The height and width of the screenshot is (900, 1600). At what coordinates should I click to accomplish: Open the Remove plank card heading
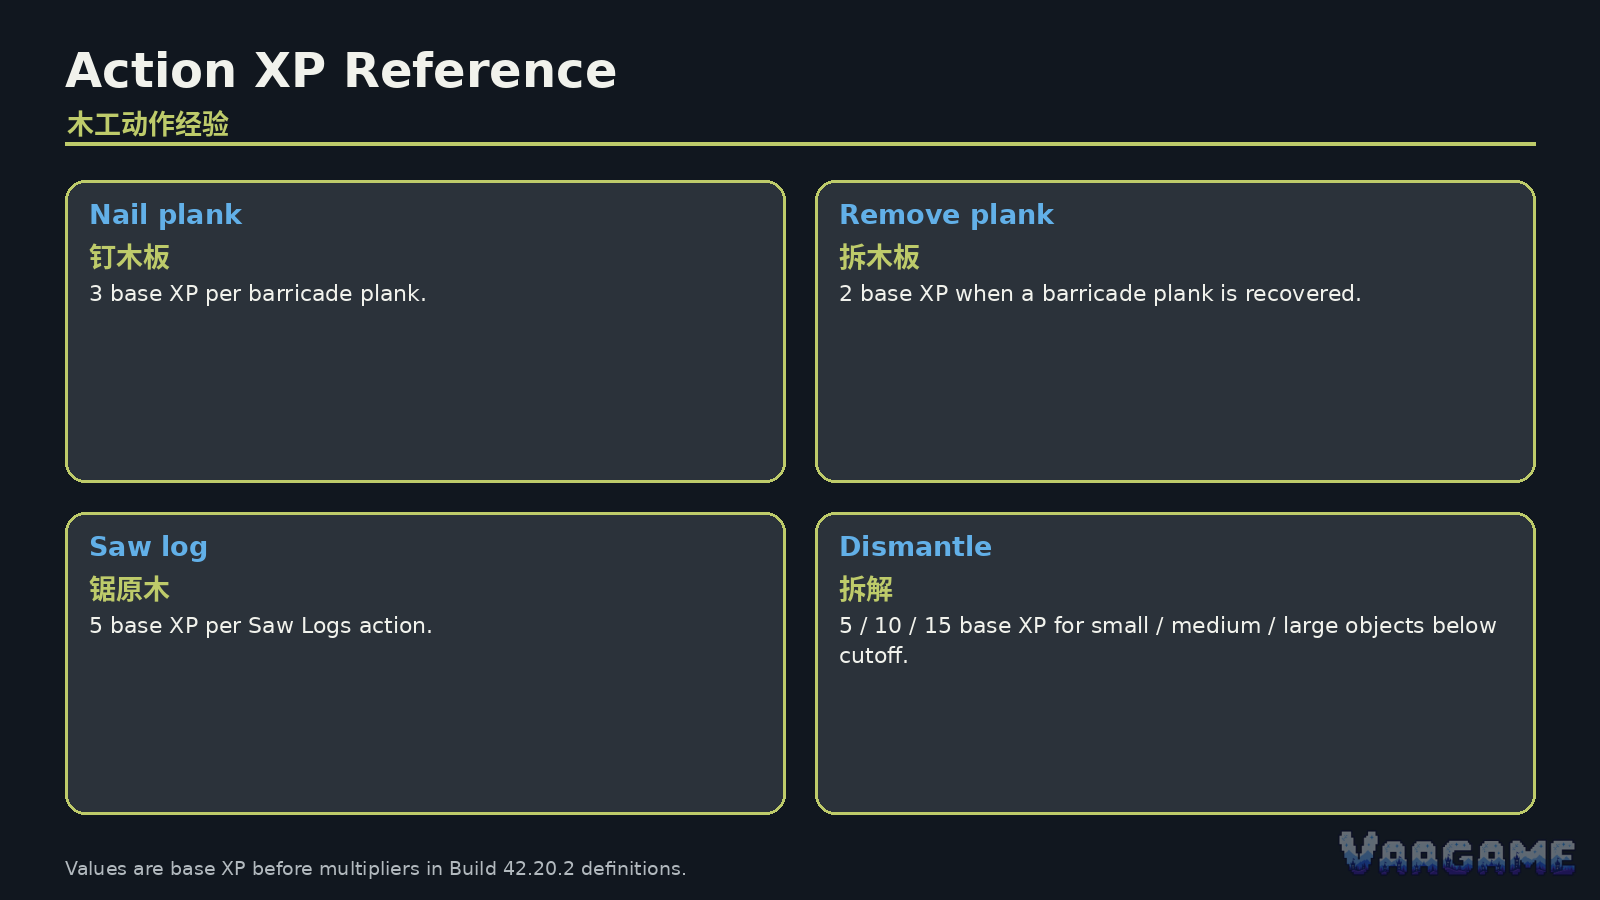pyautogui.click(x=946, y=214)
